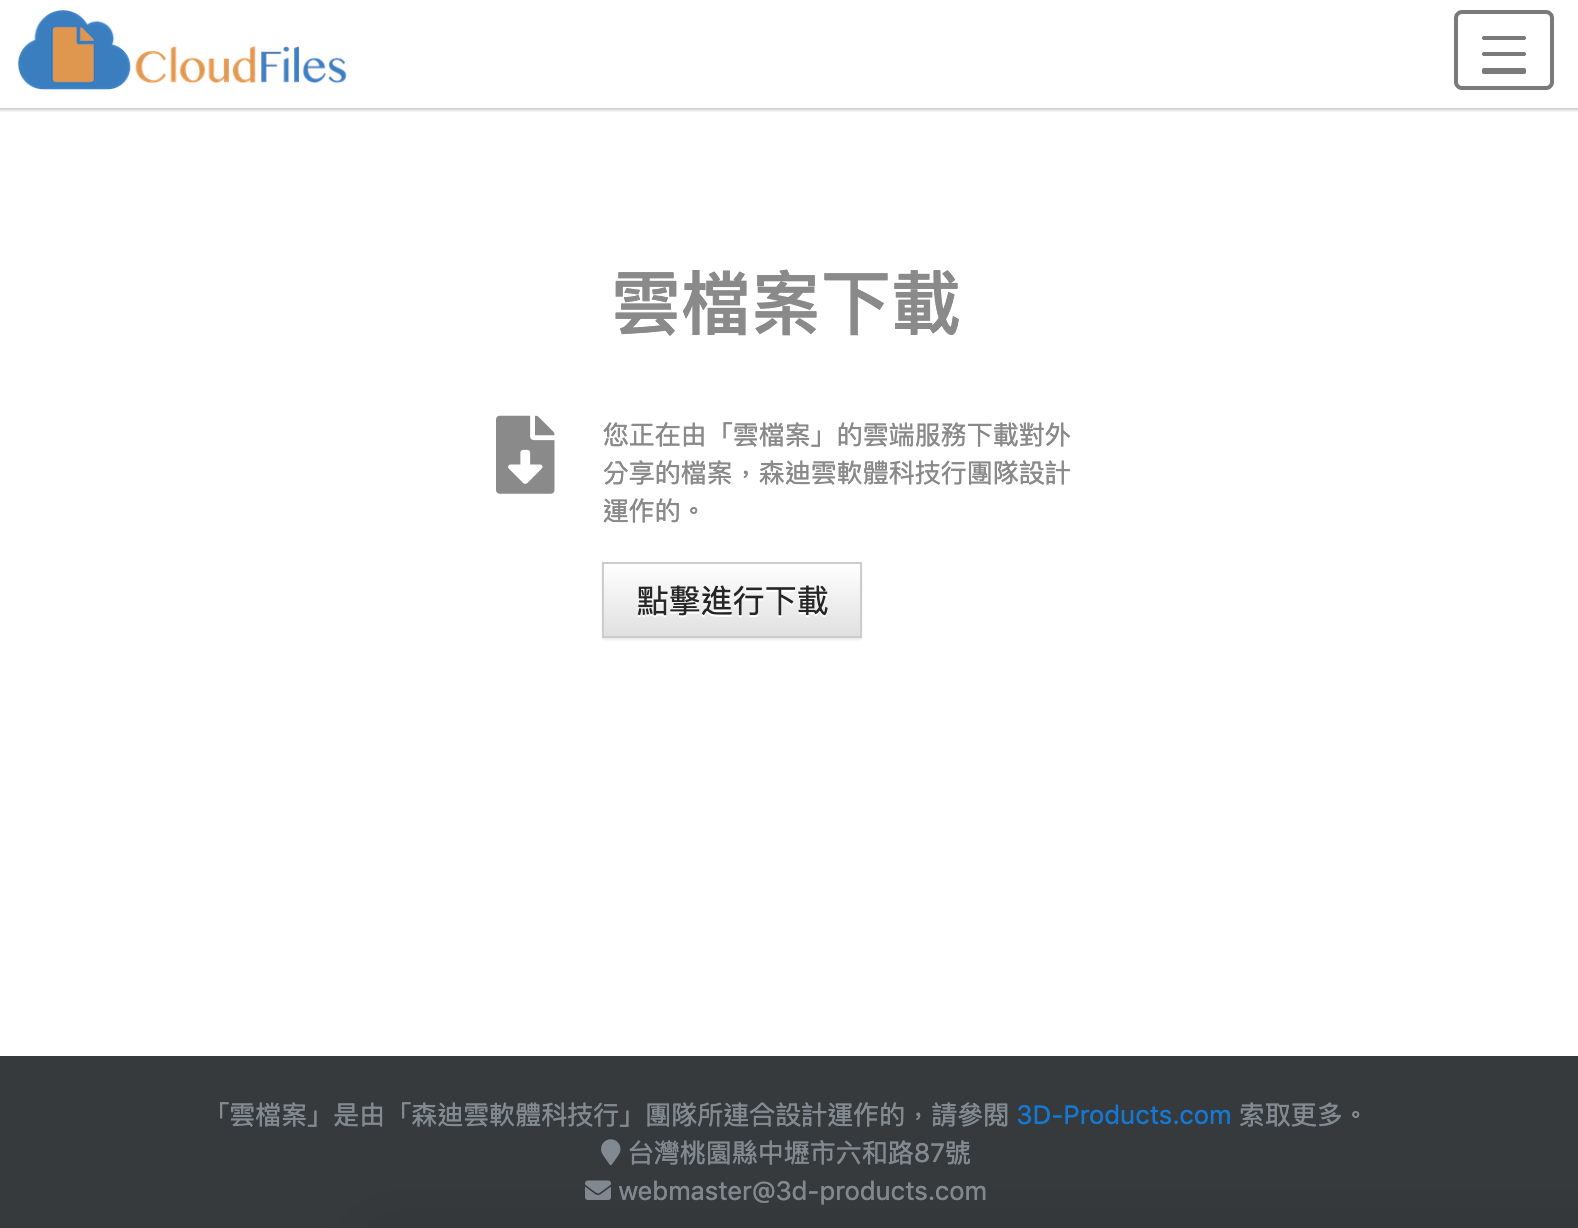Open the hamburger navigation menu

[1503, 51]
